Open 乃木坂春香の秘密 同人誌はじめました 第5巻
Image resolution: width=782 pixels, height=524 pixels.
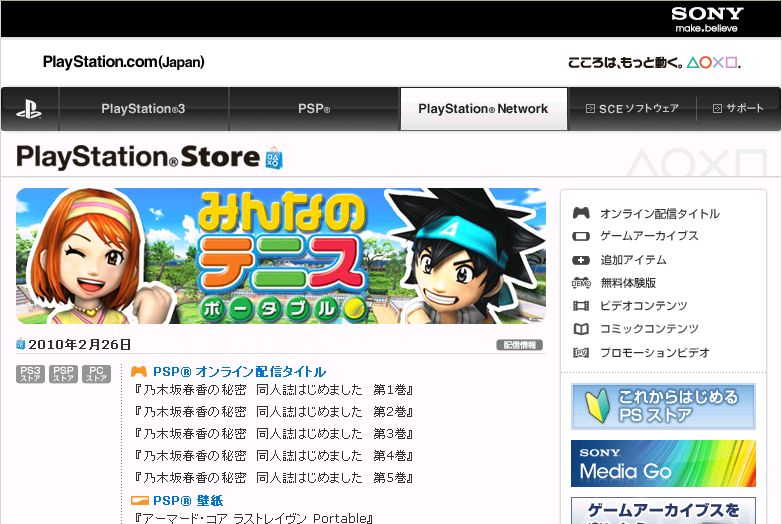pos(273,478)
